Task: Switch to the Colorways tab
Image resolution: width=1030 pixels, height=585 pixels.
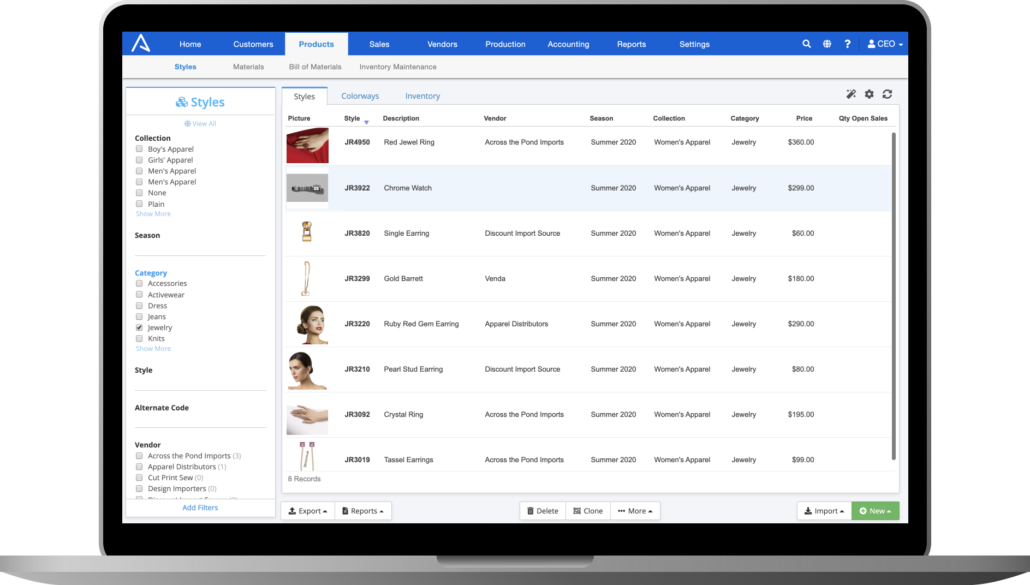Action: pyautogui.click(x=360, y=96)
